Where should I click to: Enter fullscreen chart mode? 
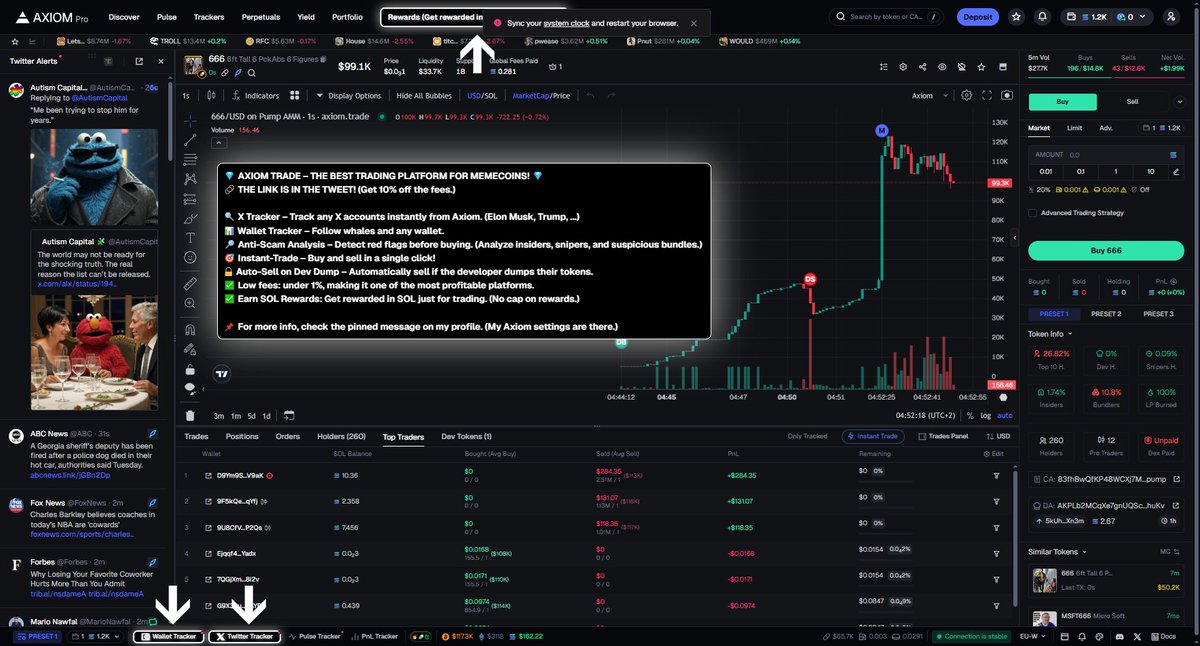(x=987, y=96)
